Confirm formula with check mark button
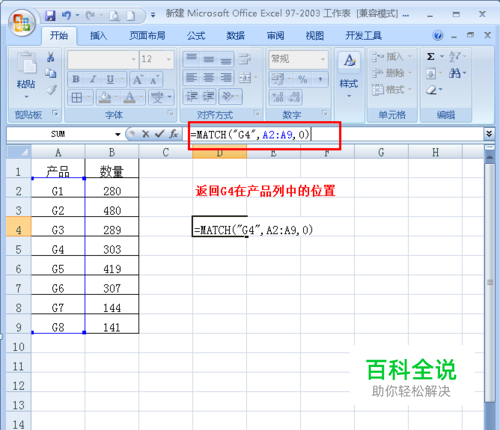Screen dimensions: 500x430 160,134
